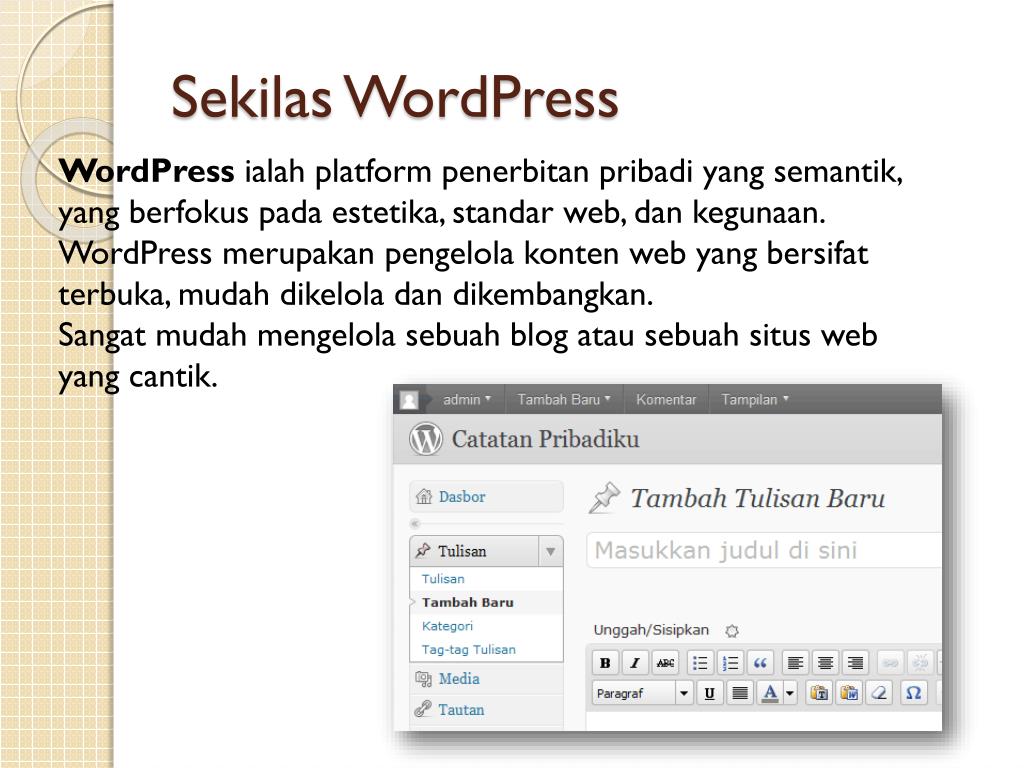Insert a numbered ordered list
Viewport: 1024px width, 768px height.
tap(730, 663)
